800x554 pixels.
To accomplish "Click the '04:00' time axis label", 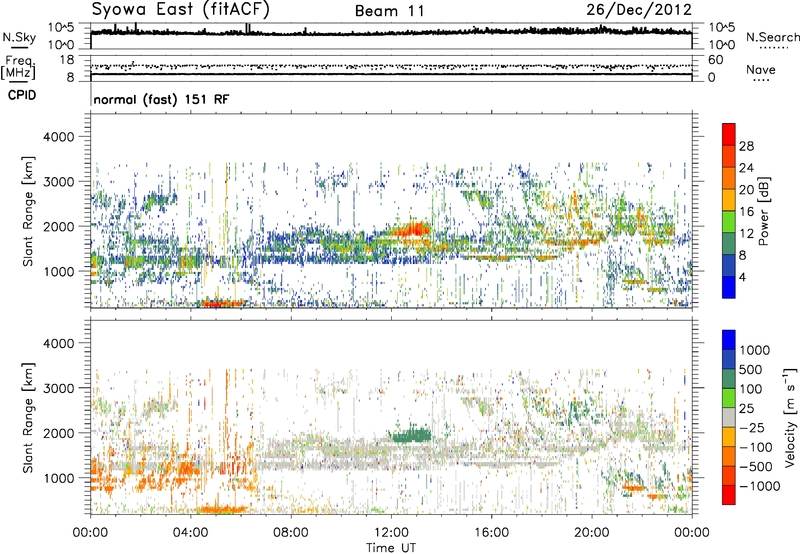I will 191,533.
